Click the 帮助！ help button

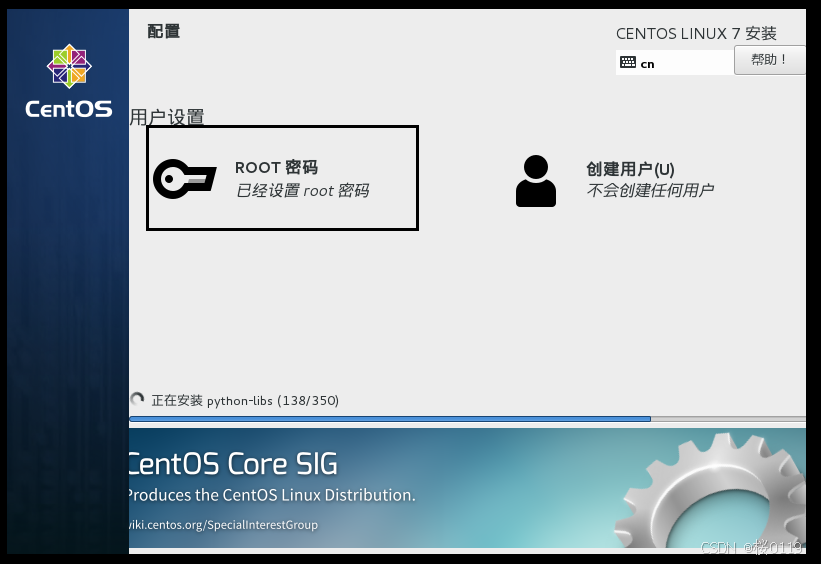pyautogui.click(x=769, y=60)
